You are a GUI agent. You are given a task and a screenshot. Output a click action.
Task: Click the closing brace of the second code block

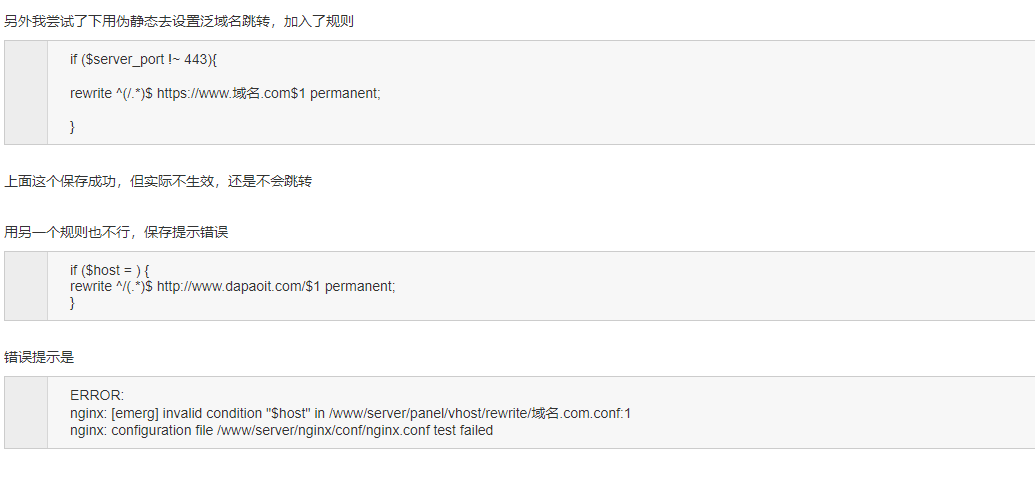73,303
